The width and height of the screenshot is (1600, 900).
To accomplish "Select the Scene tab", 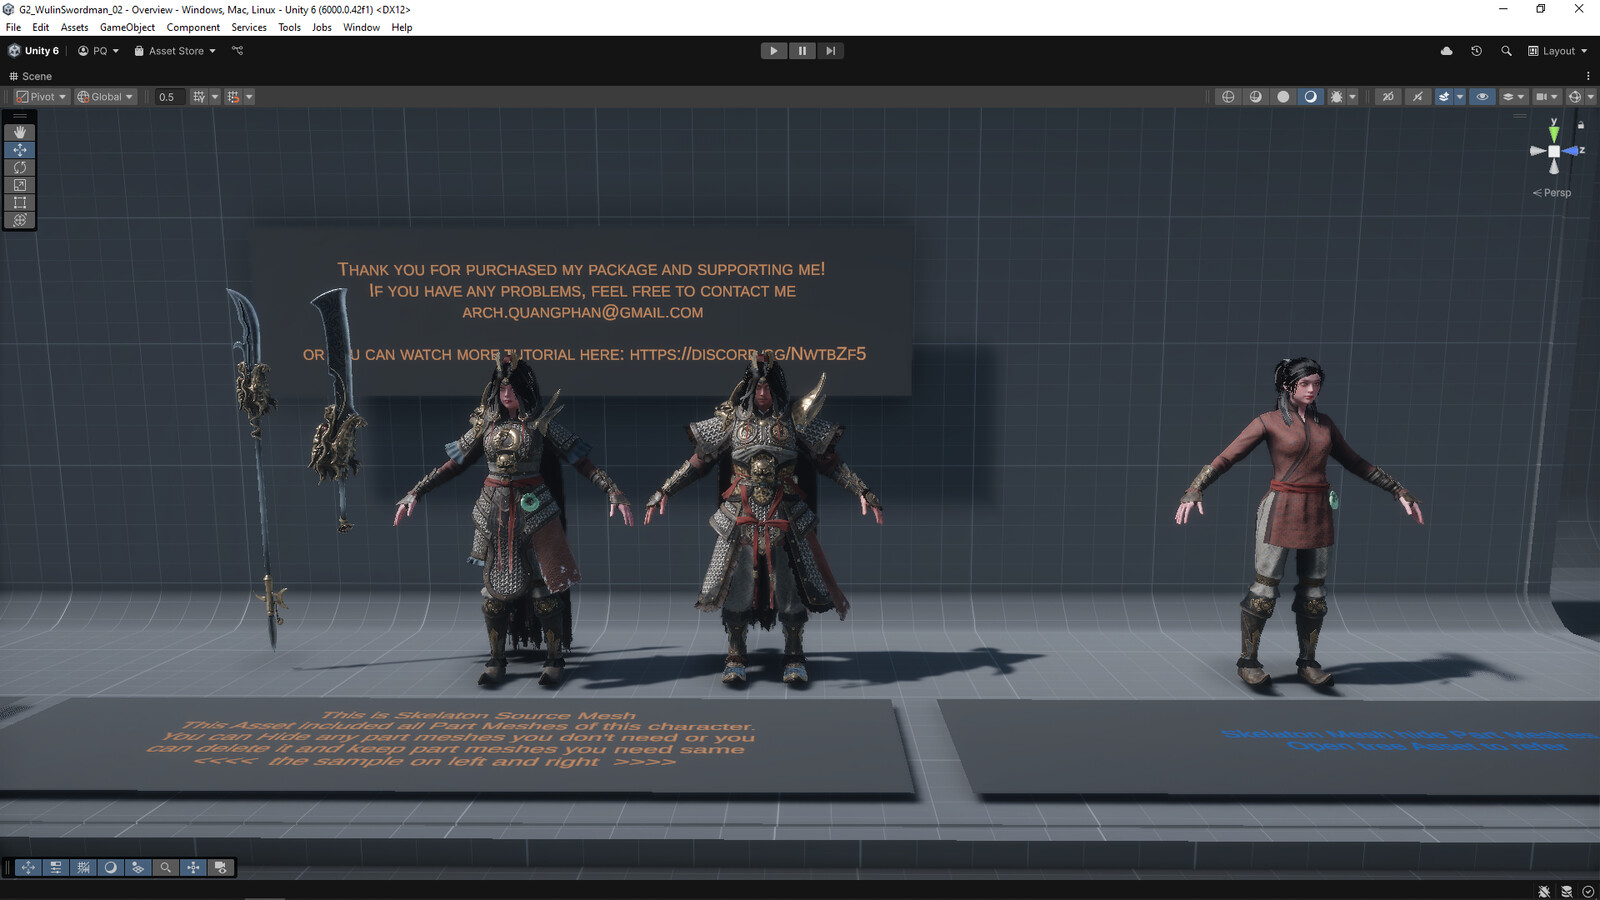I will (31, 76).
